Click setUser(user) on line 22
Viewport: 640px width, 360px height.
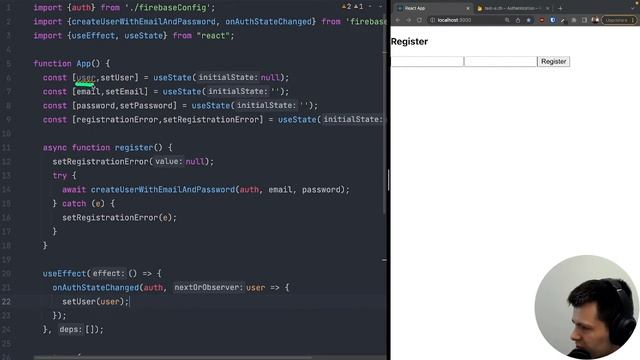(x=95, y=302)
